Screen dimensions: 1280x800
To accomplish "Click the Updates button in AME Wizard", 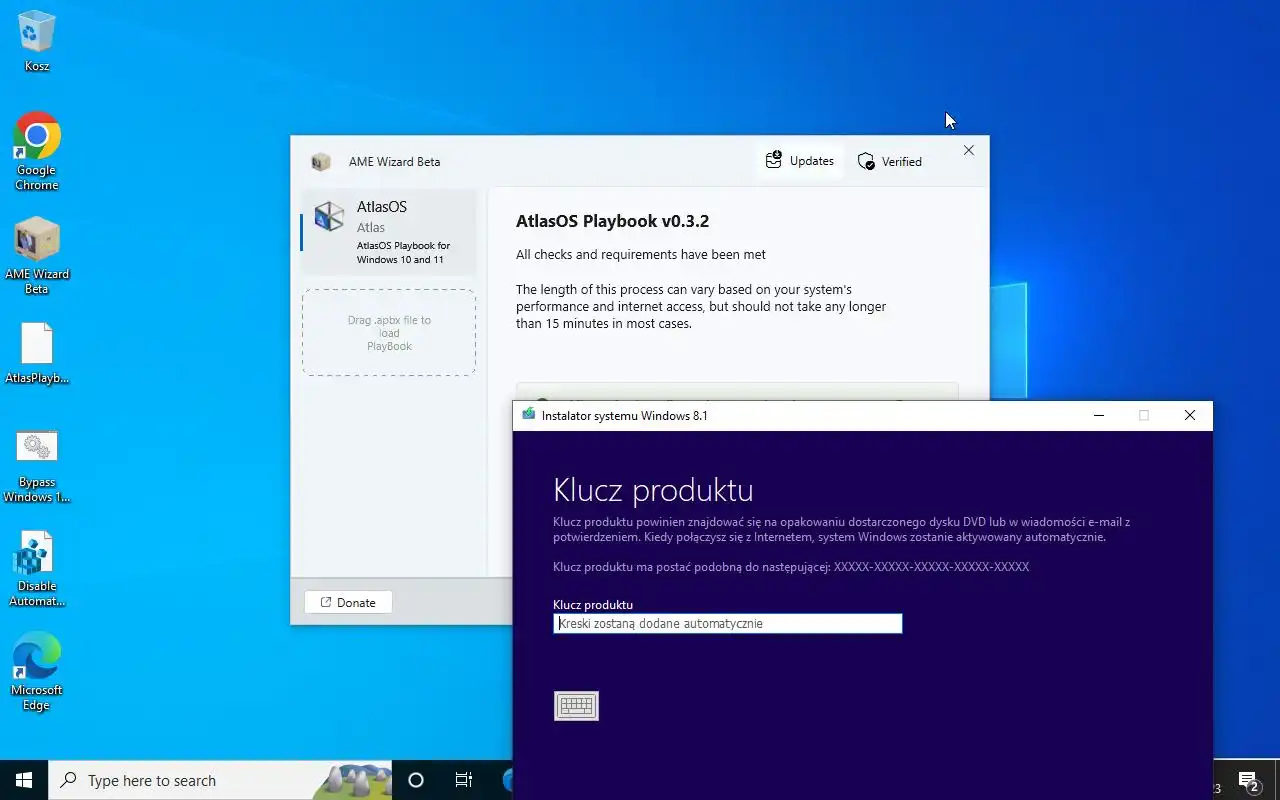I will [x=800, y=161].
